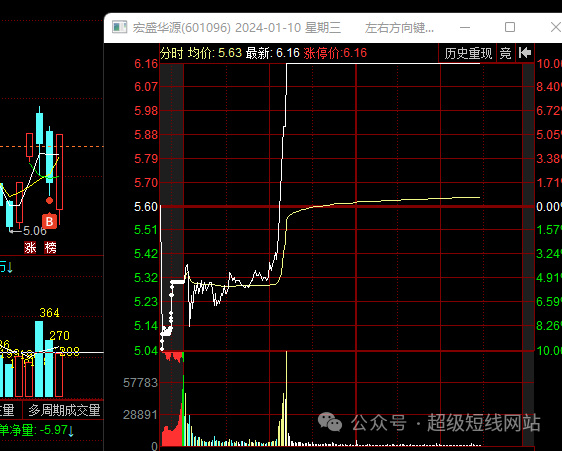Click the 分时 label in the chart header
Viewport: 562px width, 451px height.
tap(171, 53)
